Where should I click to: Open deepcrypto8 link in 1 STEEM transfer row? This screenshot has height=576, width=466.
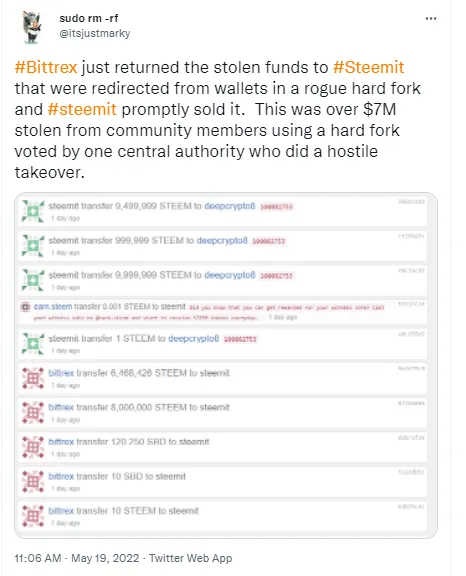coord(194,338)
